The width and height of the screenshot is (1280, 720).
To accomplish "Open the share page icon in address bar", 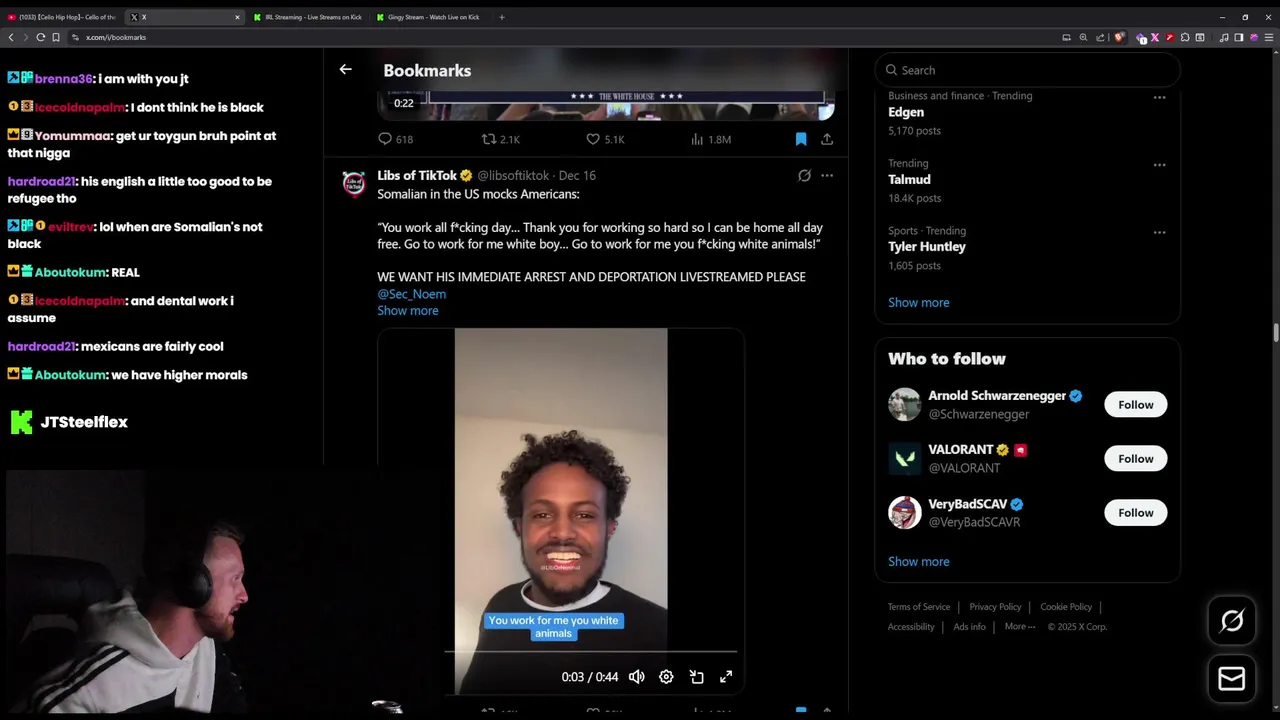I will click(x=1100, y=37).
